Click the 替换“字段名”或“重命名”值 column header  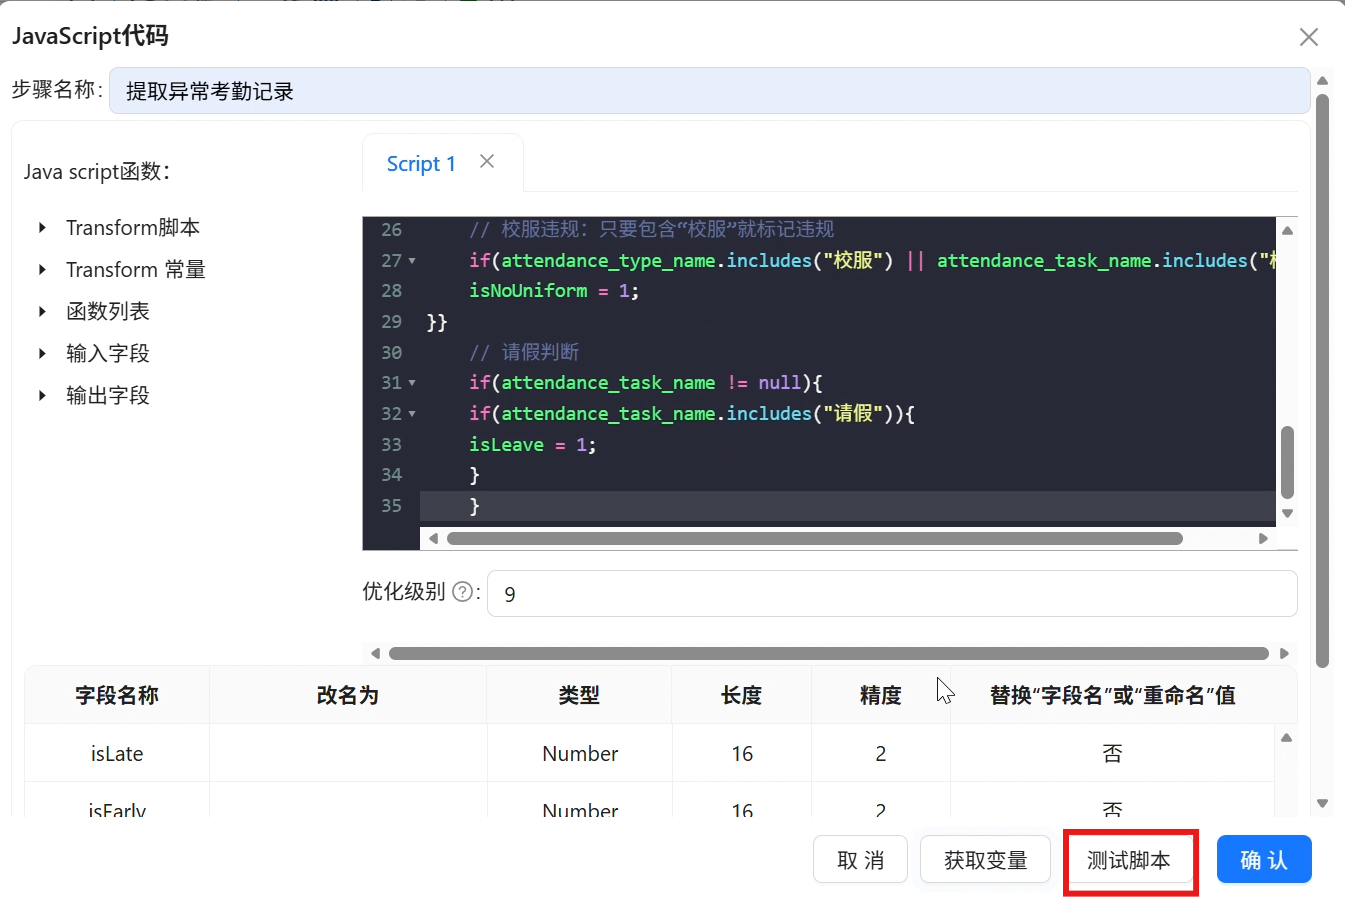[x=1113, y=695]
